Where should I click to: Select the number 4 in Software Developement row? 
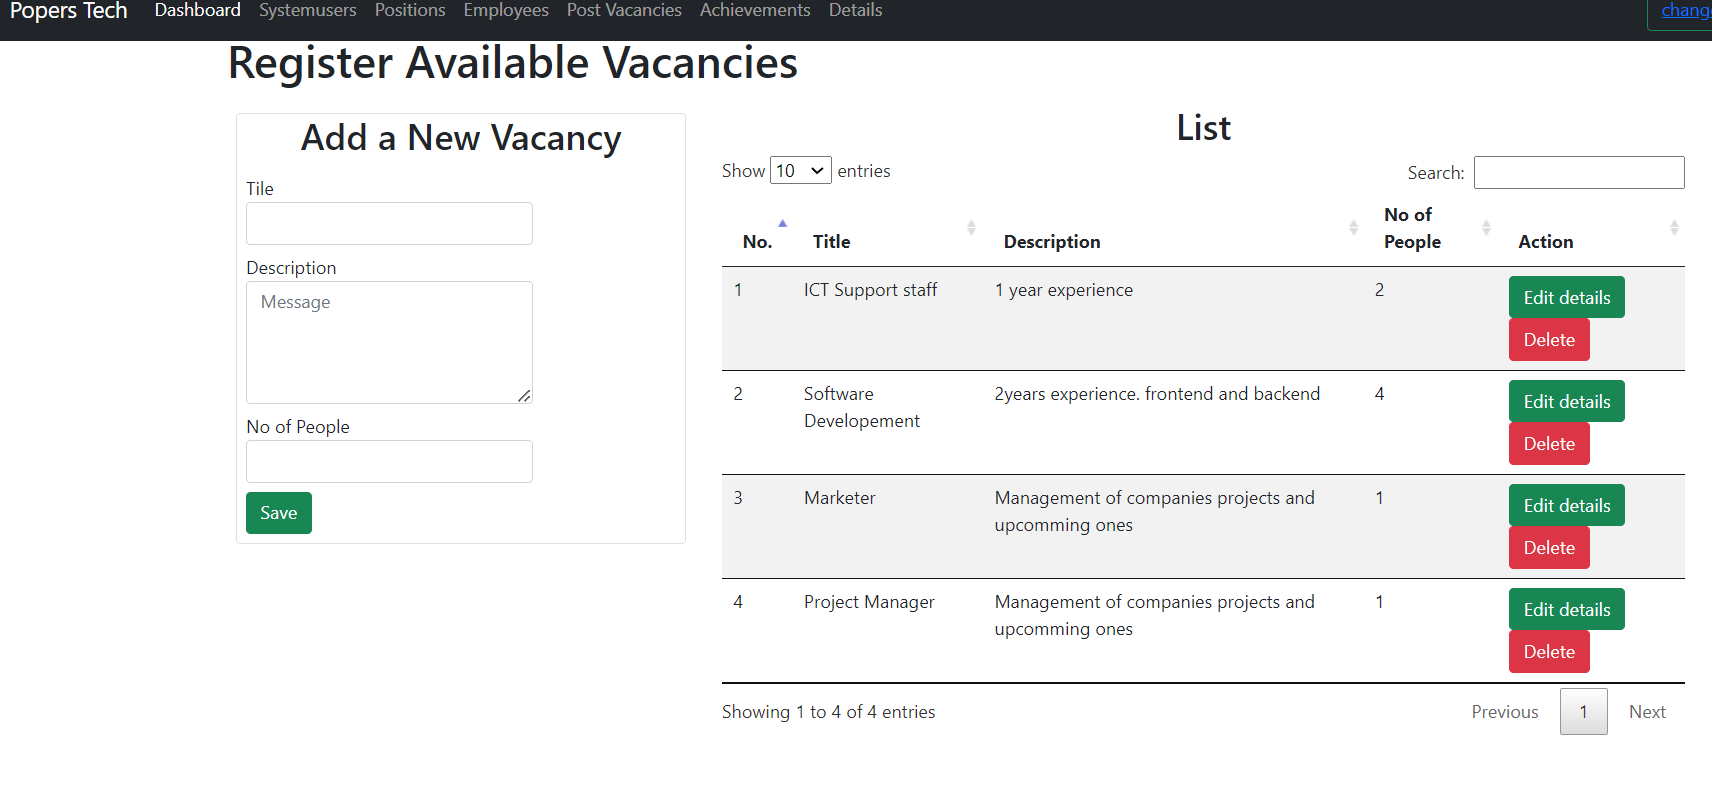pyautogui.click(x=1380, y=394)
